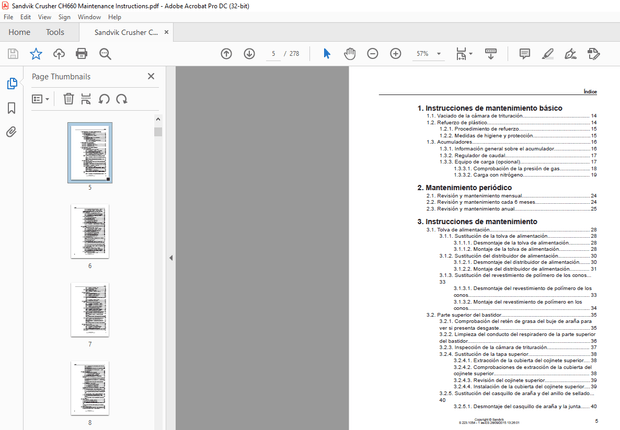620x430 pixels.
Task: Close the Page Thumbnails panel
Action: pyautogui.click(x=151, y=76)
